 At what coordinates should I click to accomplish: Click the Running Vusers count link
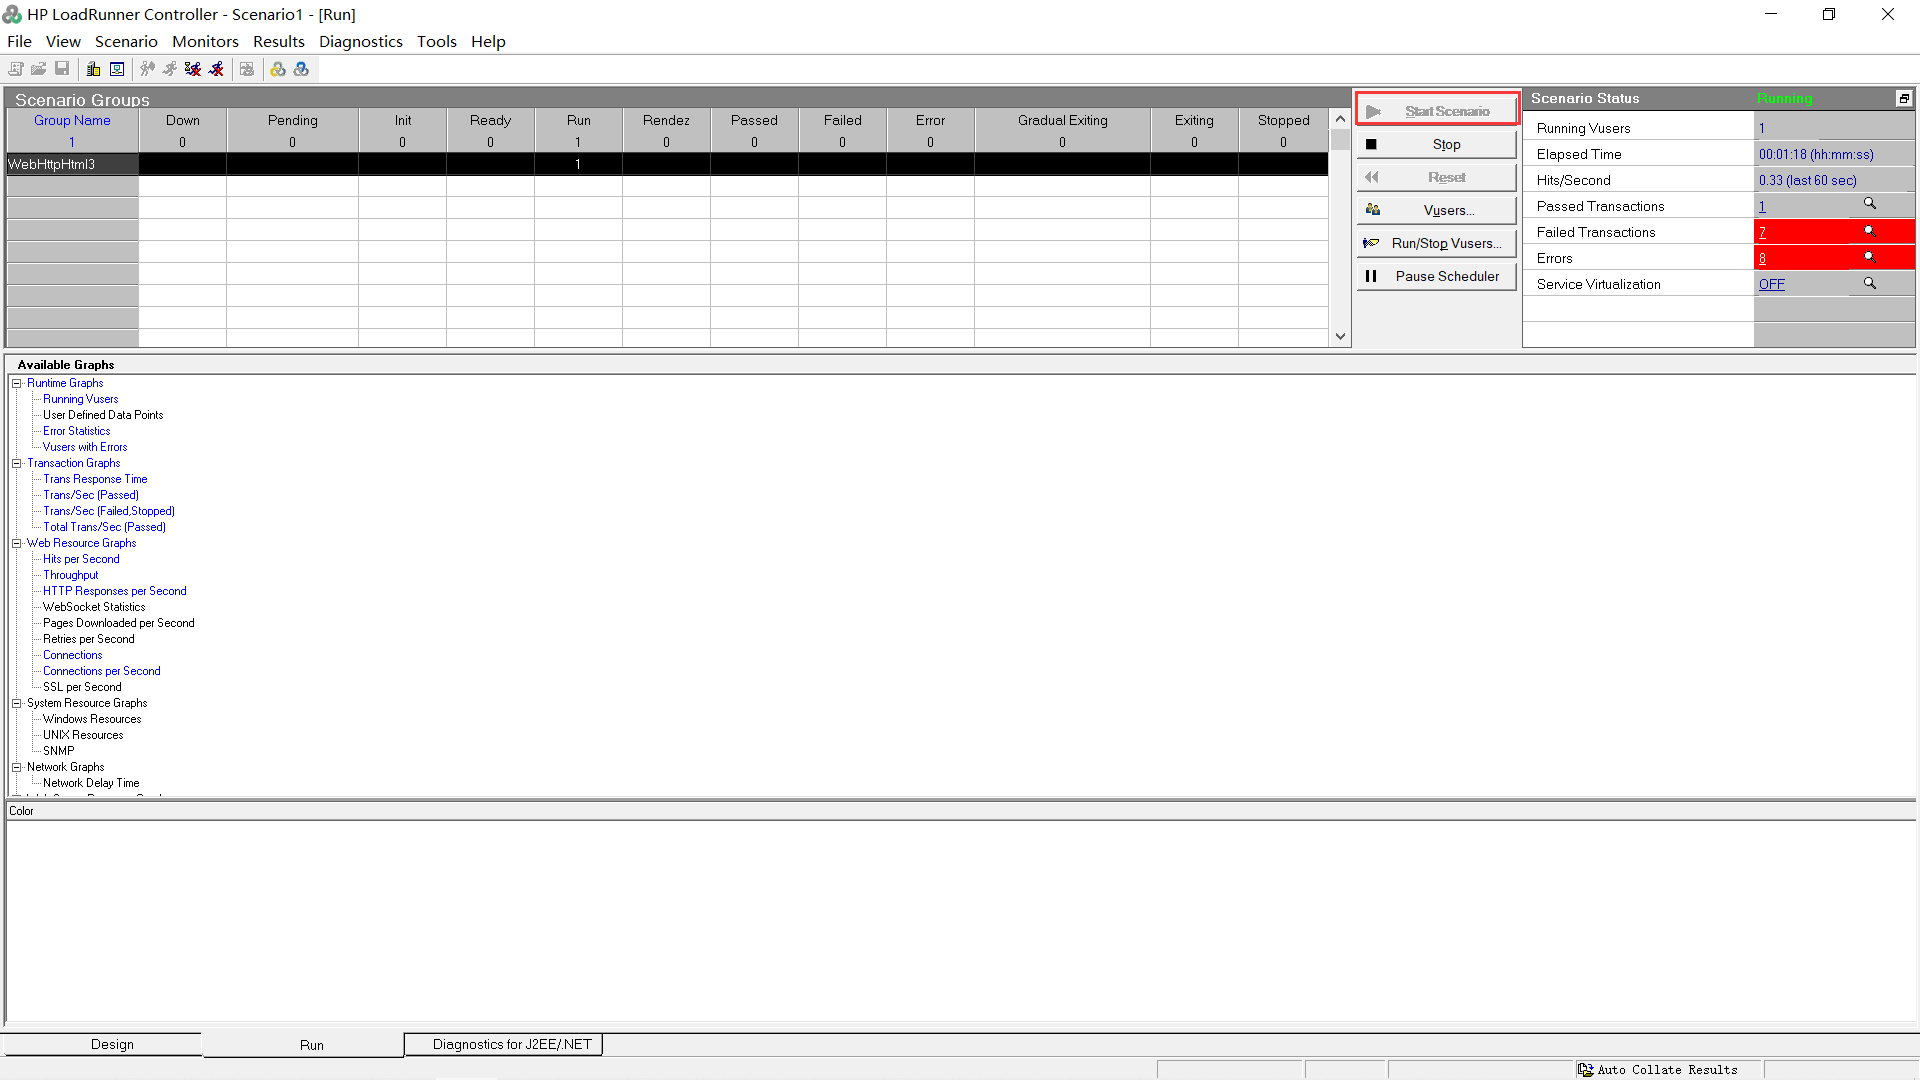pos(1762,128)
